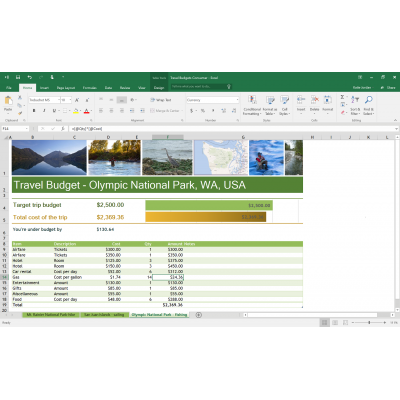Click the waterfall fishing photo thumbnail
This screenshot has height=400, width=400.
click(266, 157)
